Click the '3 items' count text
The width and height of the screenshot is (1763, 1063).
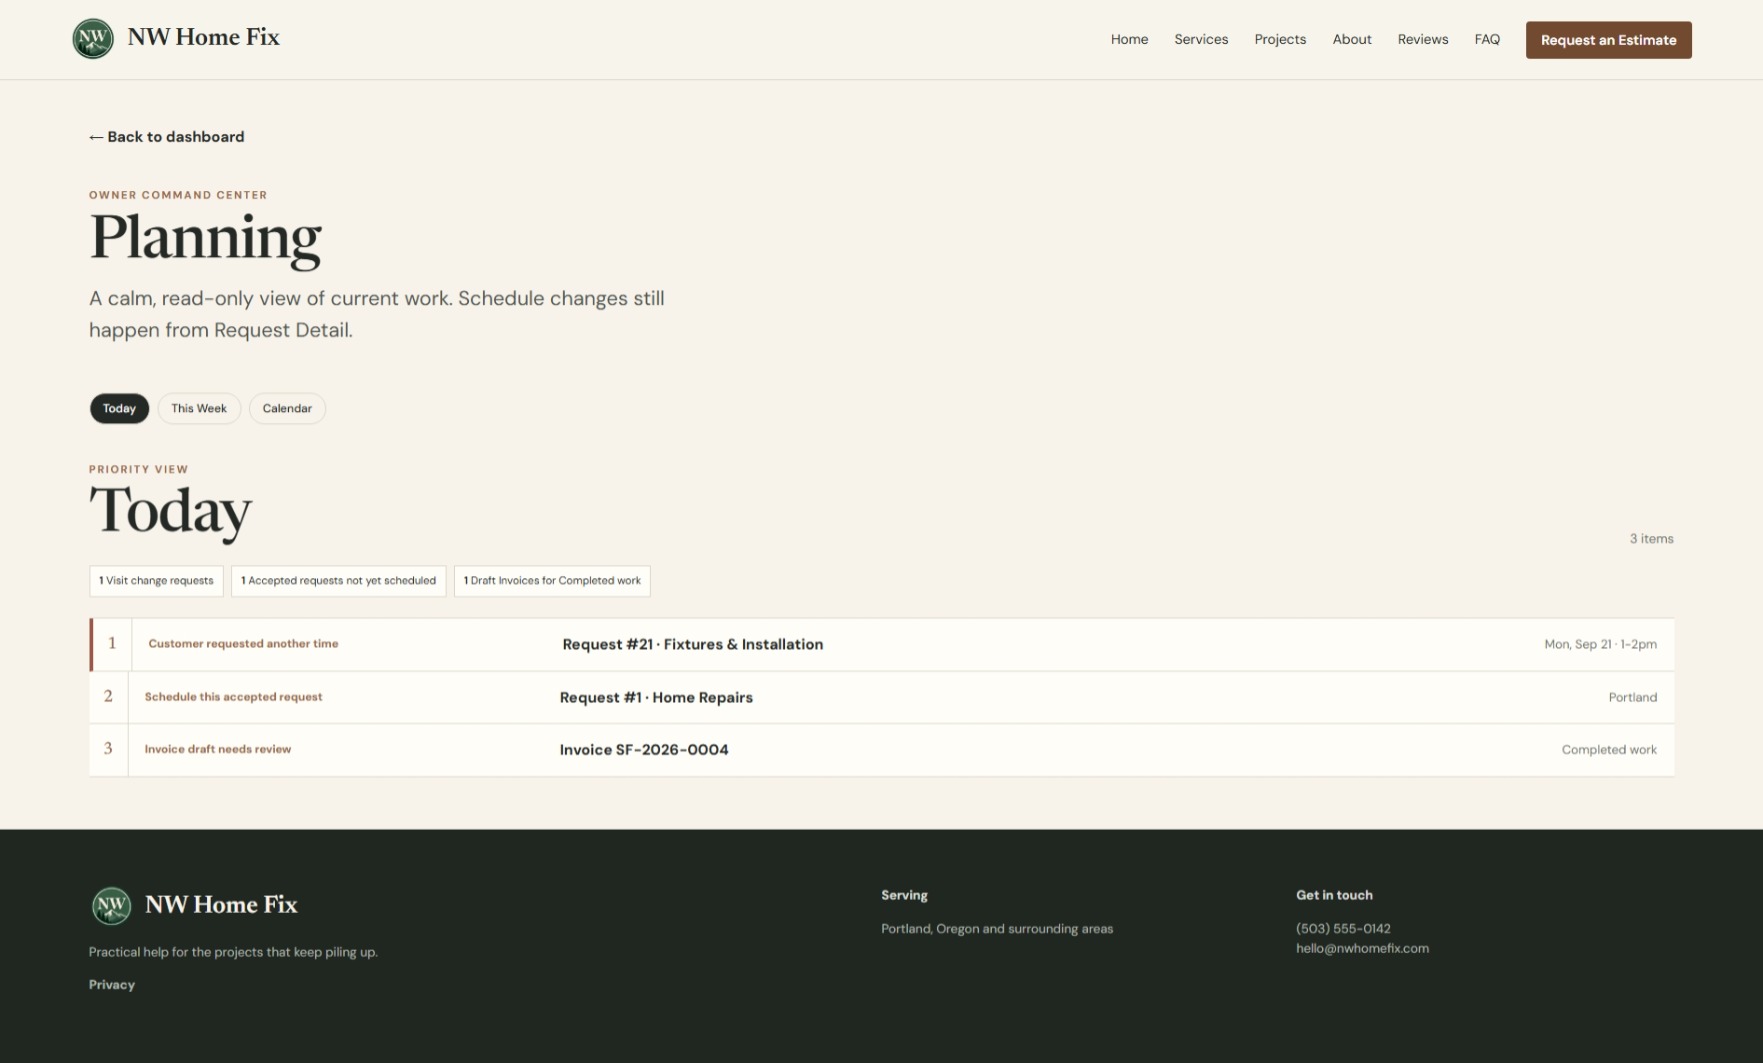(1651, 538)
